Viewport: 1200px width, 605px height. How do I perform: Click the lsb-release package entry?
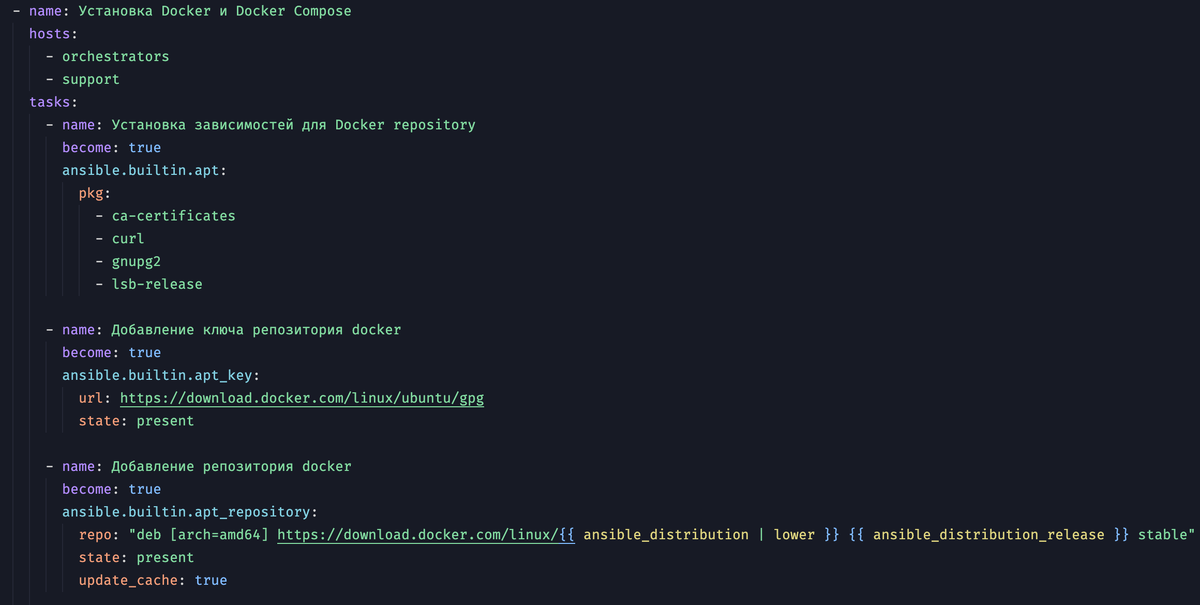coord(157,284)
